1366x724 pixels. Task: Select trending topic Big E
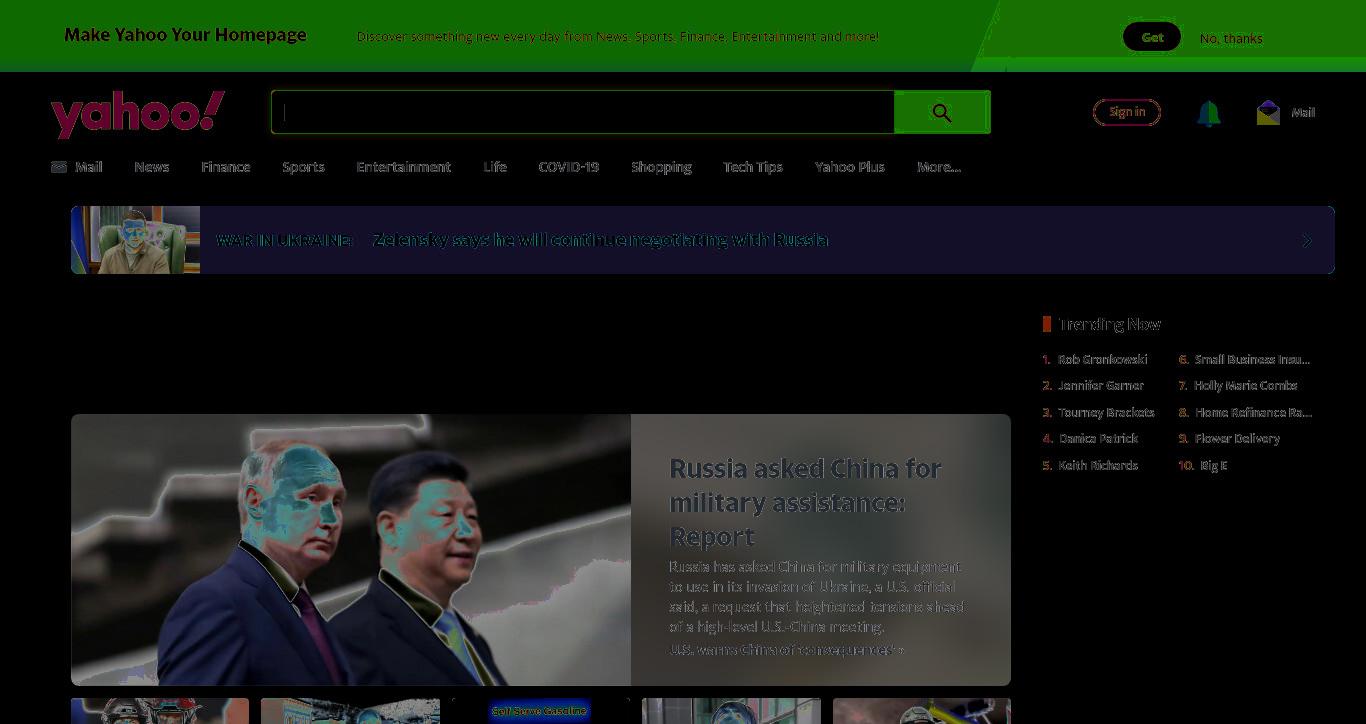1214,465
